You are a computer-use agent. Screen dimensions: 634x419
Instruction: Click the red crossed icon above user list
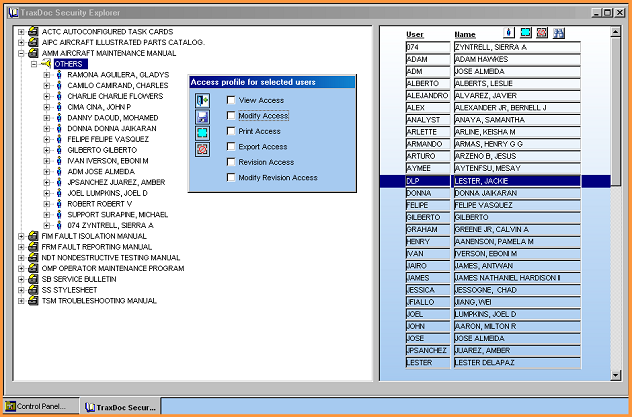click(x=541, y=33)
